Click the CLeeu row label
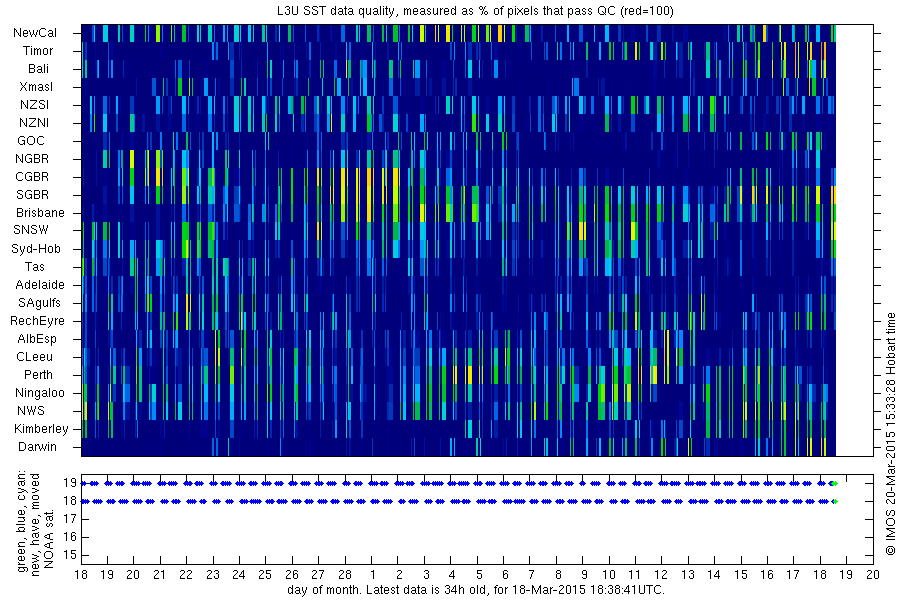This screenshot has width=900, height=600. pos(34,357)
